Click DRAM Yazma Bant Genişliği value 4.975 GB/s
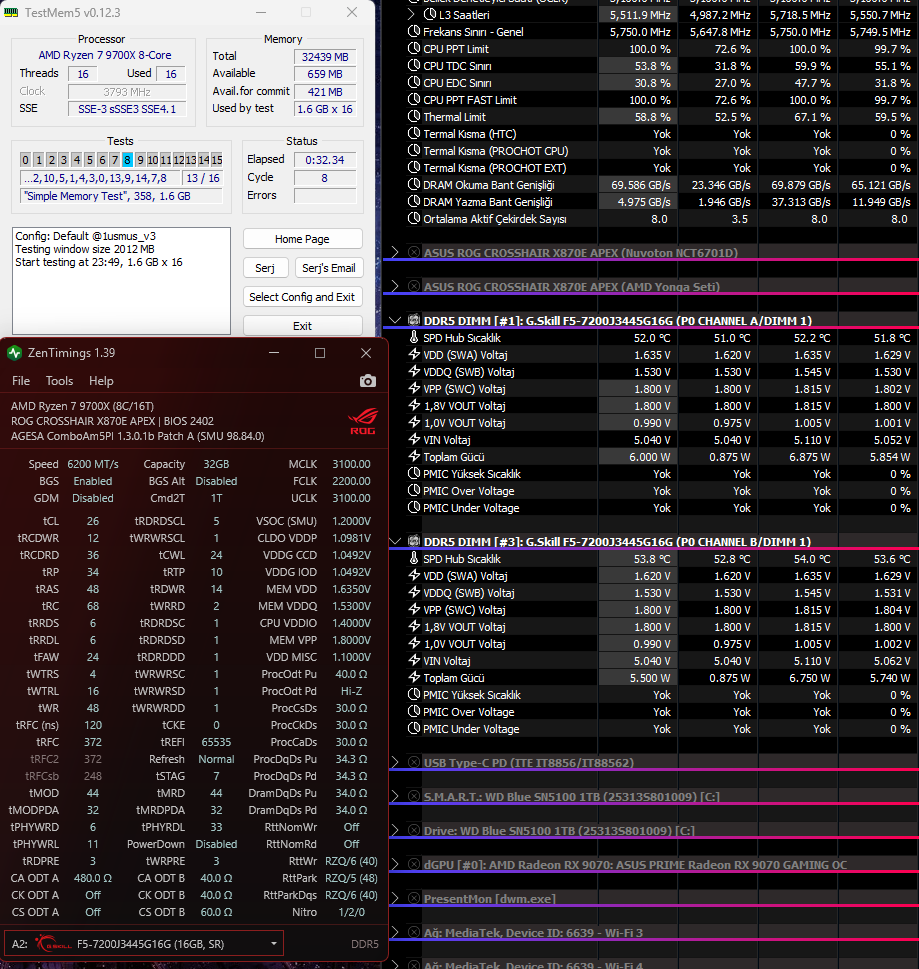 [x=644, y=201]
